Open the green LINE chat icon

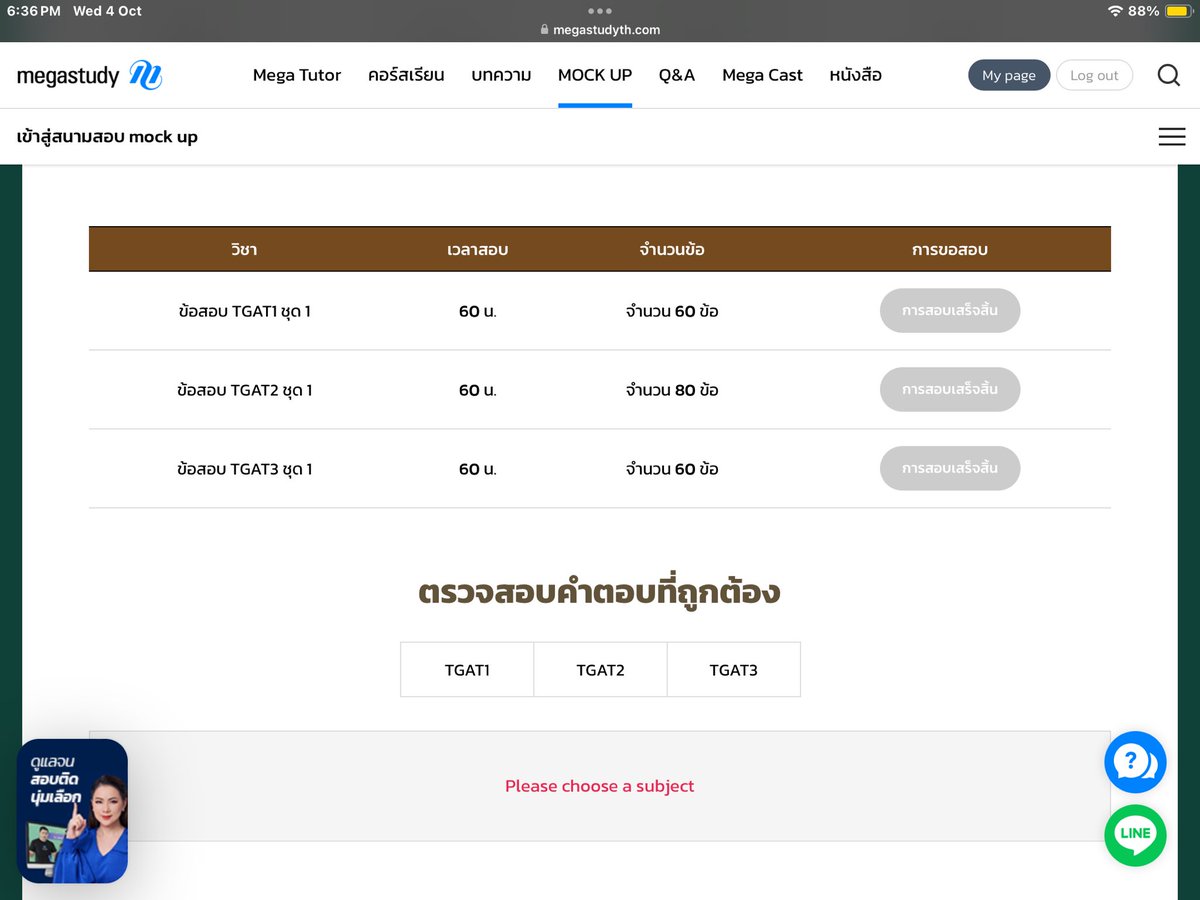[1135, 835]
